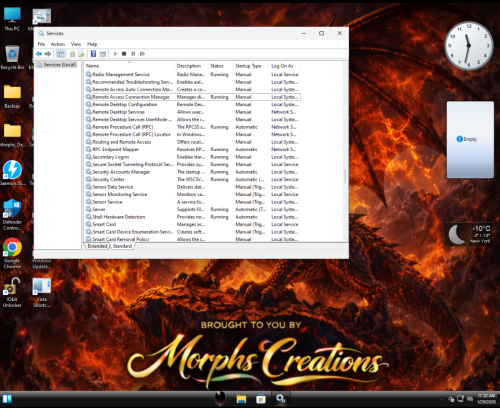Click the Start Service play icon
This screenshot has height=408, width=500.
pyautogui.click(x=115, y=54)
